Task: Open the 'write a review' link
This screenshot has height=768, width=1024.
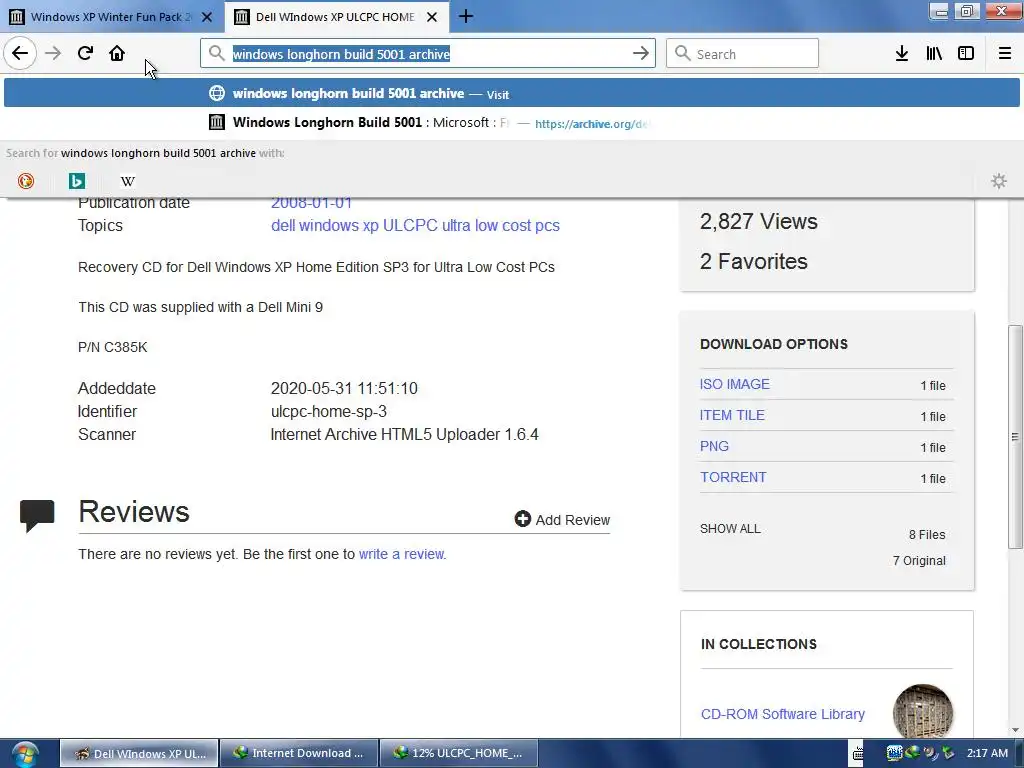Action: pos(402,554)
